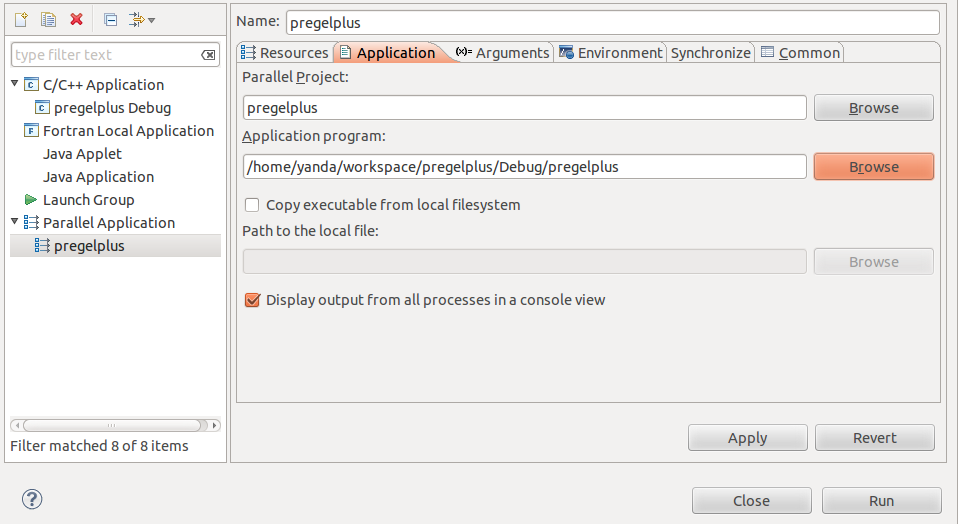Screen dimensions: 958x524
Task: Click the Apply button
Action: pyautogui.click(x=747, y=438)
